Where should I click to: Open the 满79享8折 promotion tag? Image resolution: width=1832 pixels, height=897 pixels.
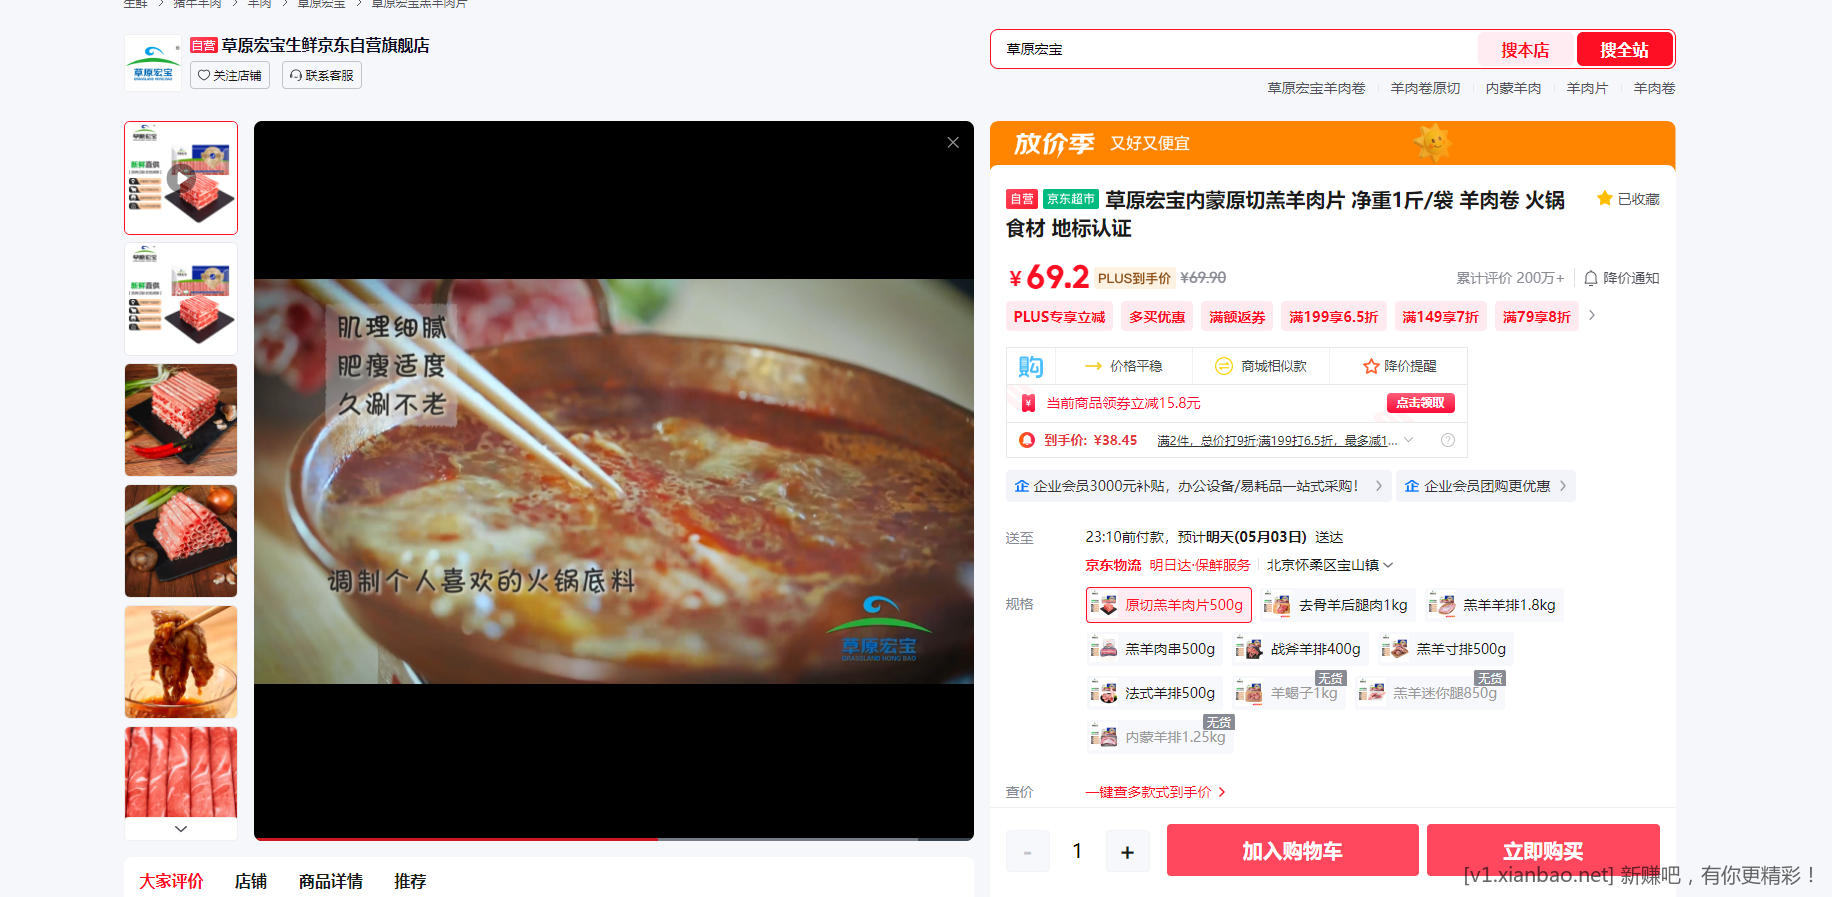[1536, 317]
